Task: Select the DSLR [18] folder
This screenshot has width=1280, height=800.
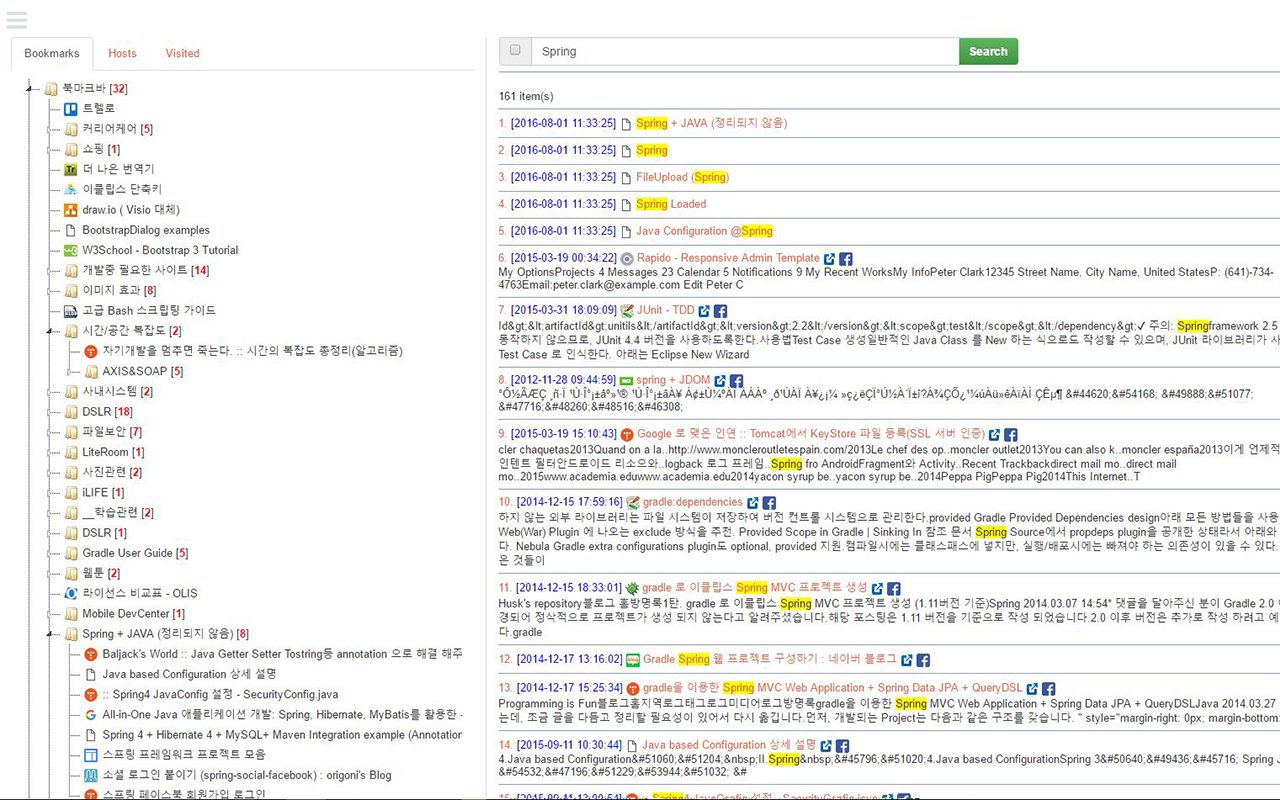Action: tap(107, 412)
